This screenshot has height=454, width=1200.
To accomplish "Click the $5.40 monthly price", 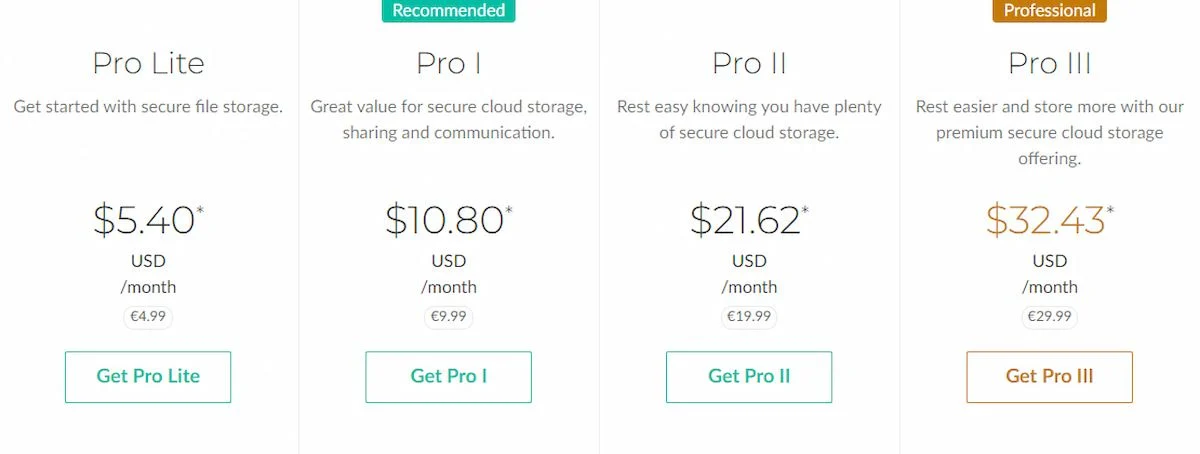I will point(148,220).
